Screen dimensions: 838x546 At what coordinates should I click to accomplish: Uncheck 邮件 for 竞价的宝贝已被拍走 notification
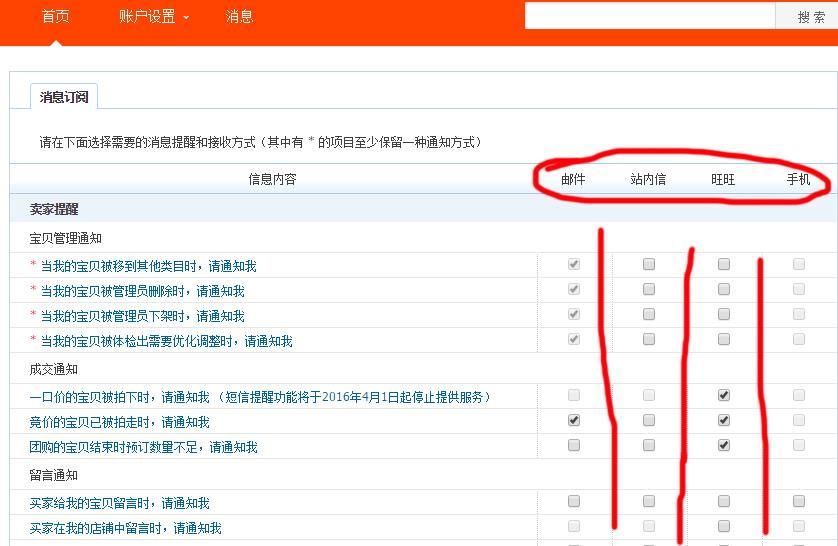(x=574, y=421)
